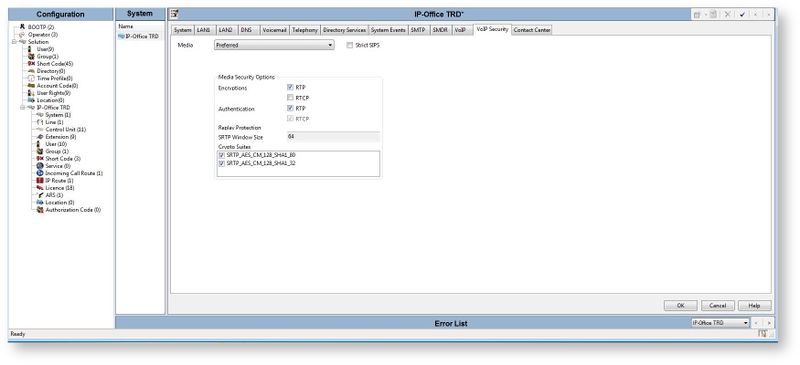800x365 pixels.
Task: Click the status icon in the bottom-right corner
Action: pyautogui.click(x=762, y=333)
